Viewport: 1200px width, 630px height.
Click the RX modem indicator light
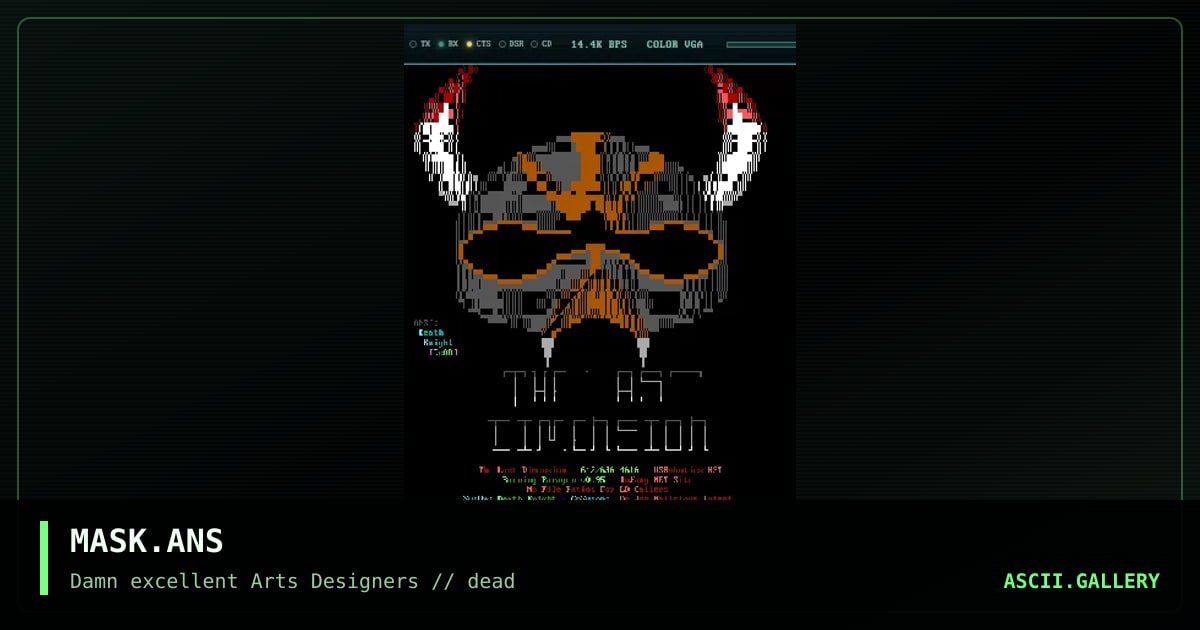click(441, 44)
